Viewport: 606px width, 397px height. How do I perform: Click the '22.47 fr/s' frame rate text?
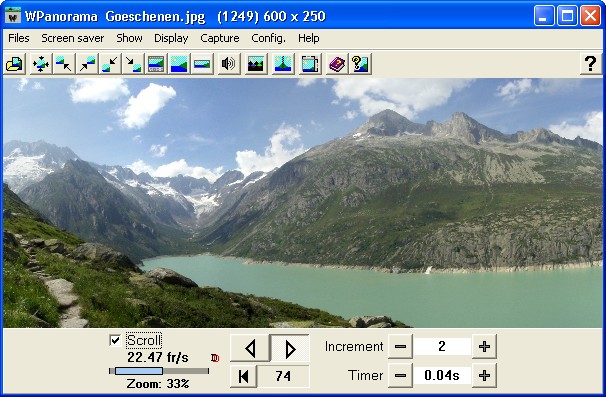point(158,358)
